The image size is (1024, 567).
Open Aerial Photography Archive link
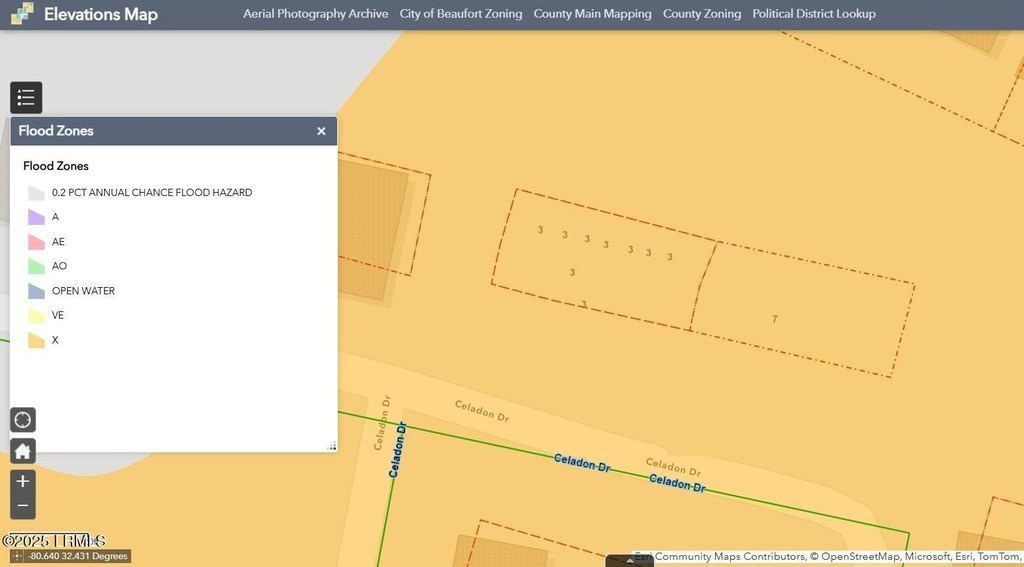[x=316, y=14]
